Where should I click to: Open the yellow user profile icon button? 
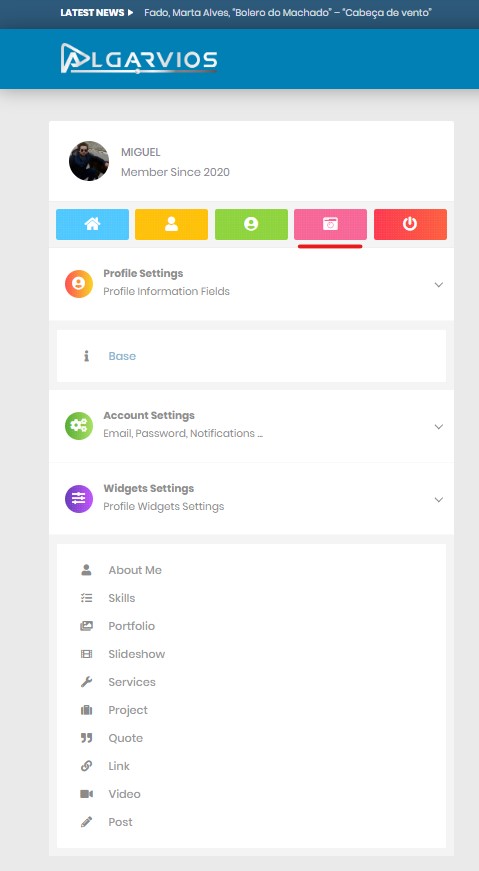(171, 224)
